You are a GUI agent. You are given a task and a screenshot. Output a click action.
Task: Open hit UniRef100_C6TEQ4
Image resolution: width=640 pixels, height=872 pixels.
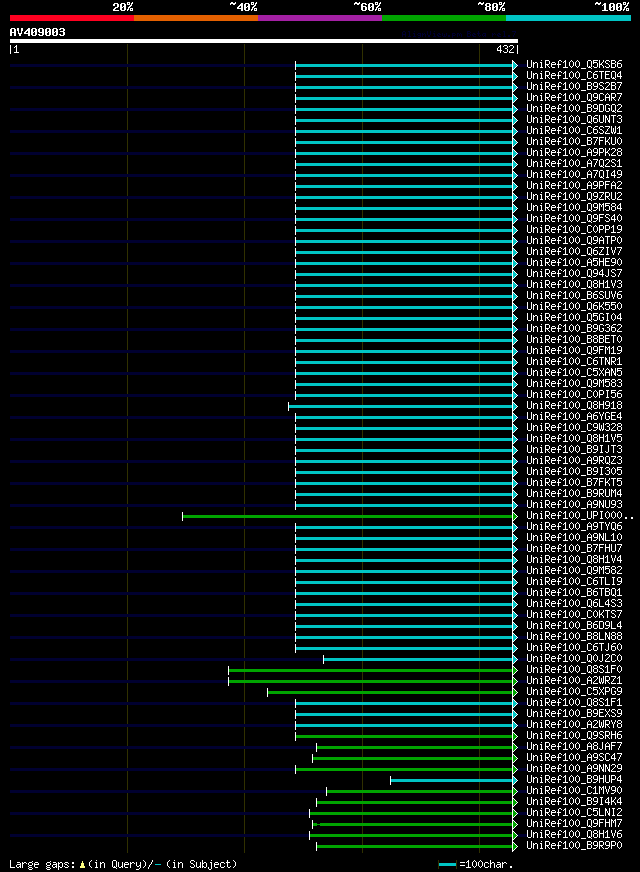tap(574, 76)
